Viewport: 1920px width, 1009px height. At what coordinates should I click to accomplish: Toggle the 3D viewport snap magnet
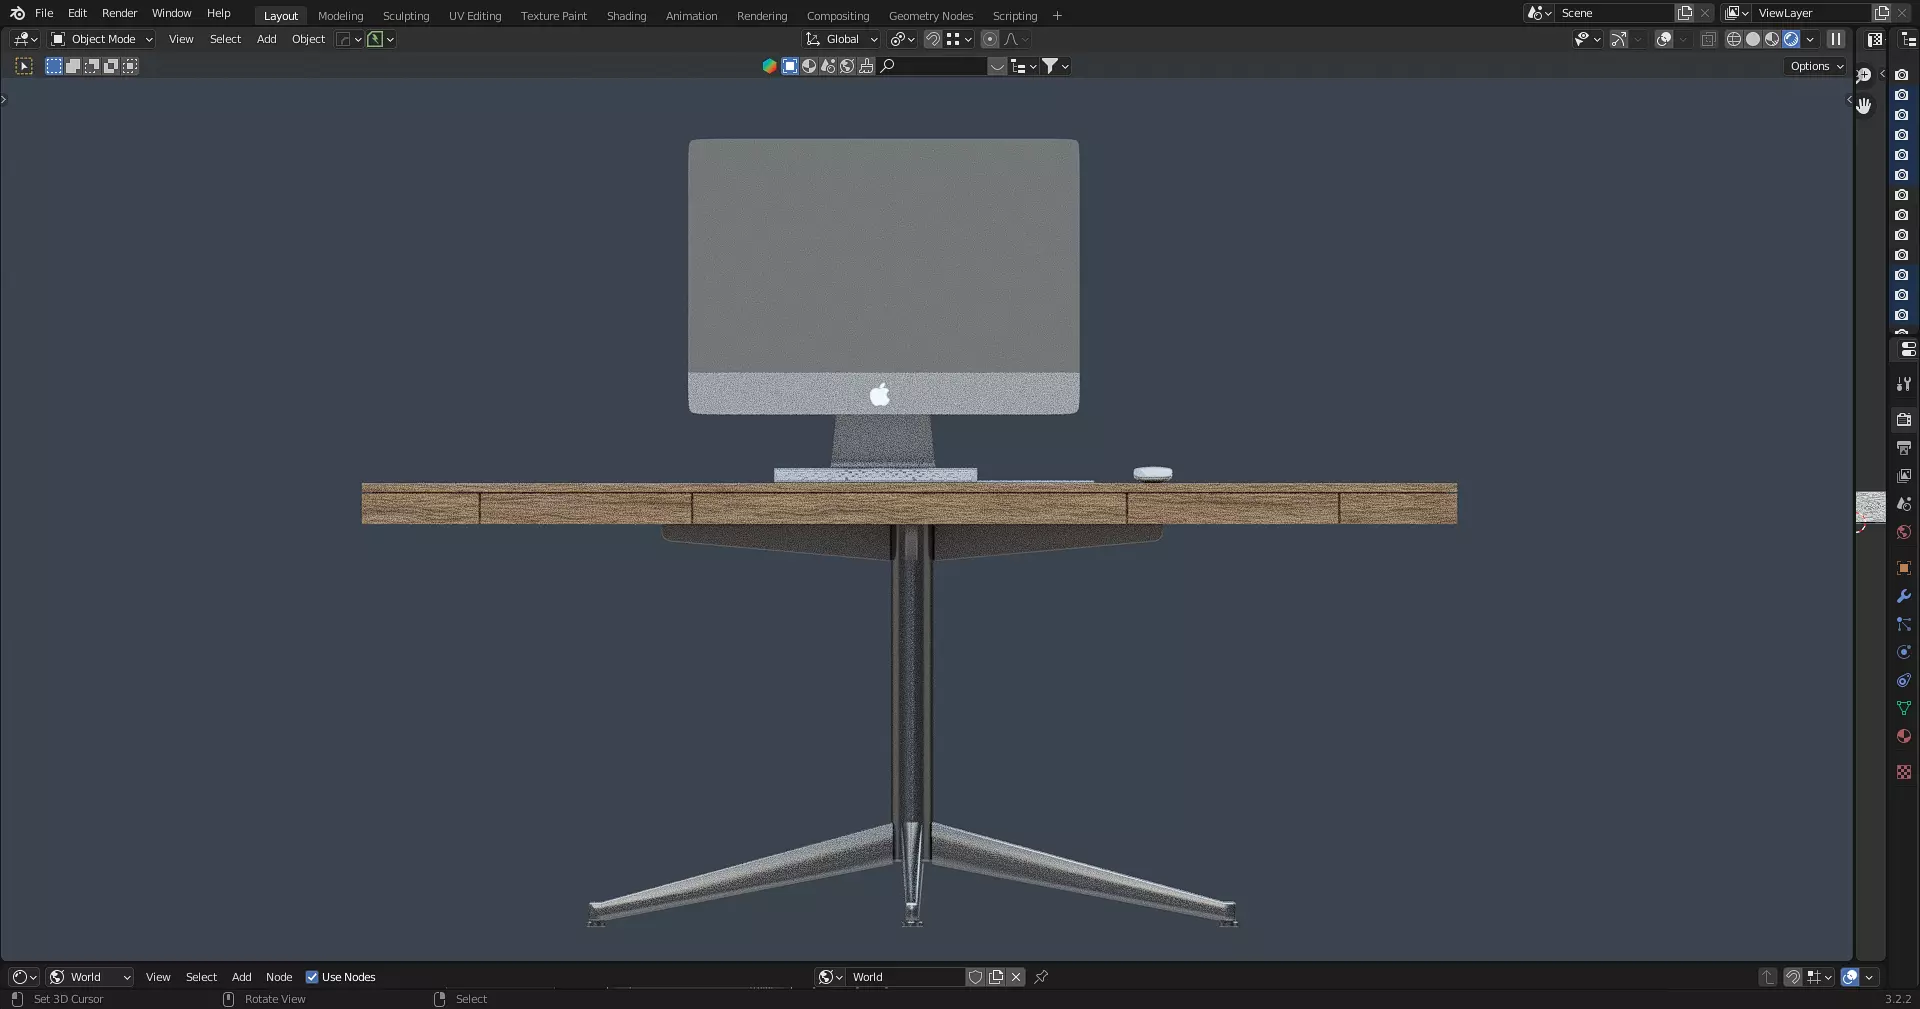(x=932, y=39)
